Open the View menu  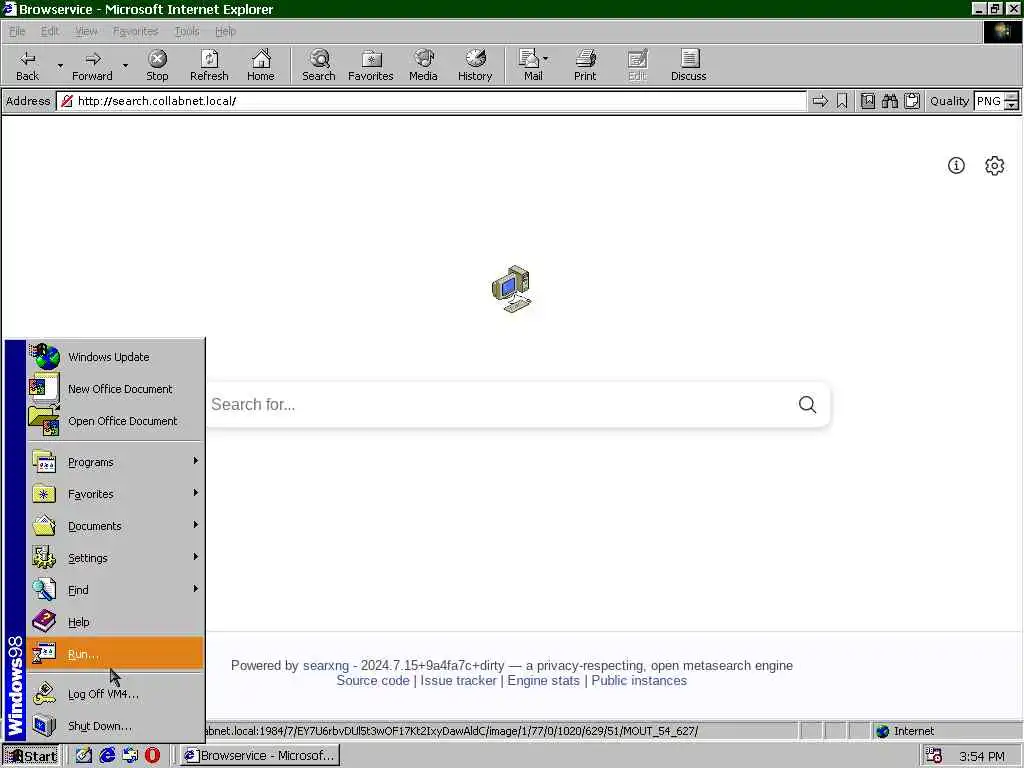coord(86,31)
